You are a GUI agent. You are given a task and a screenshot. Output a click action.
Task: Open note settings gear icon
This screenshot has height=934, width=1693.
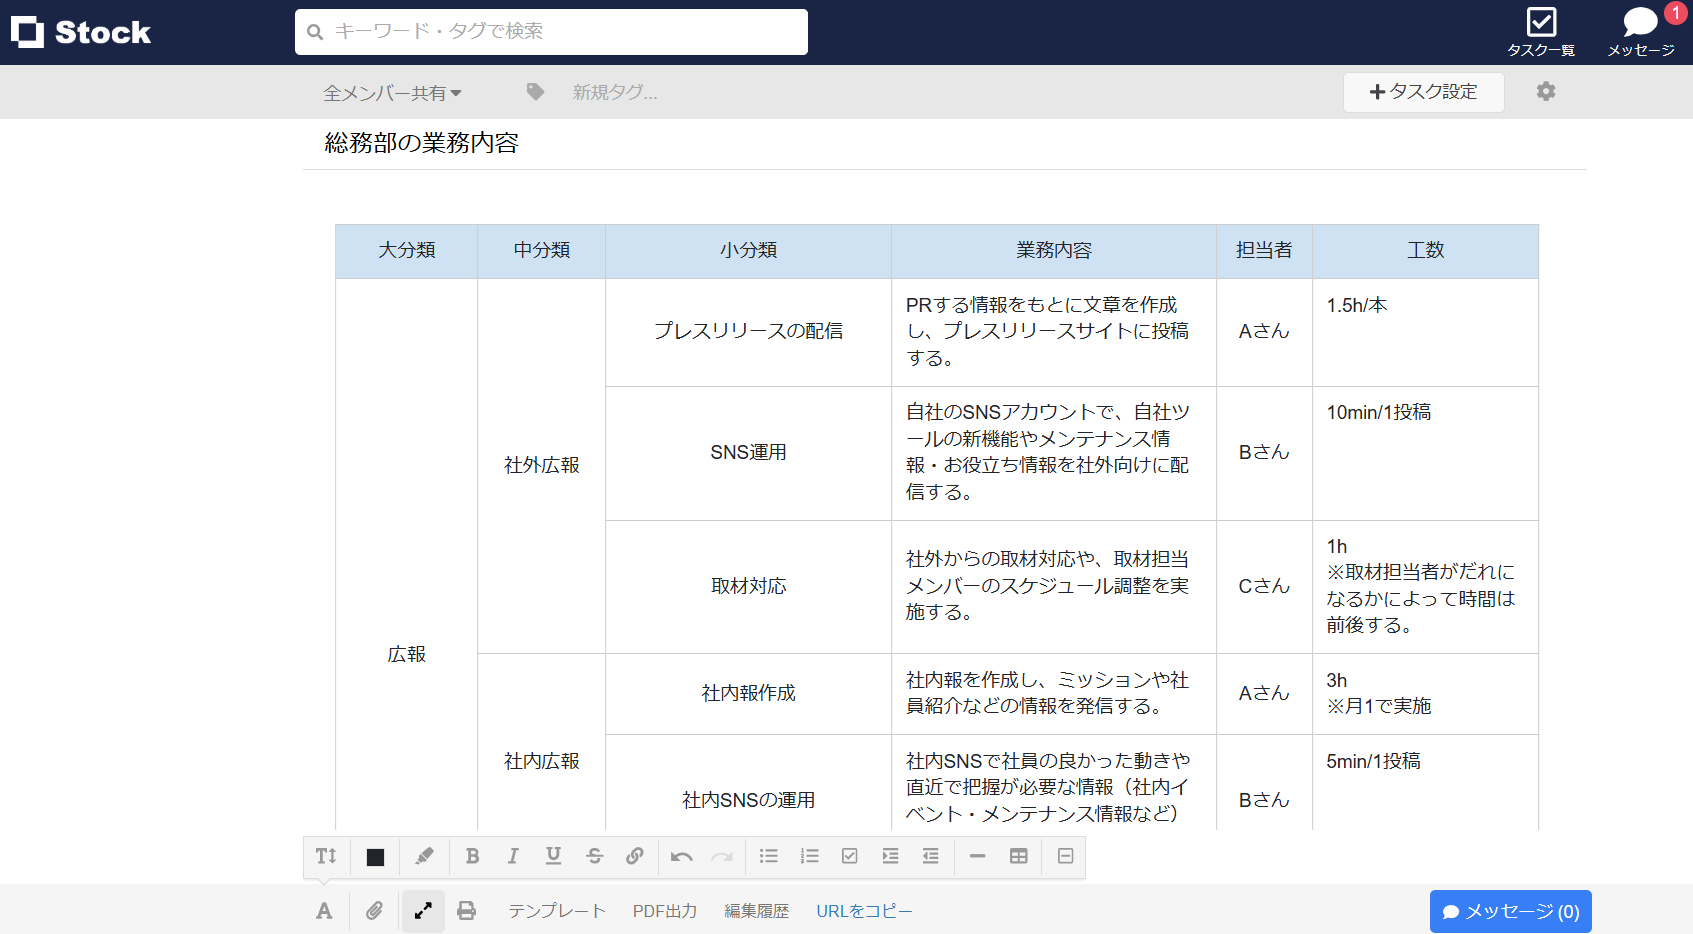coord(1546,92)
